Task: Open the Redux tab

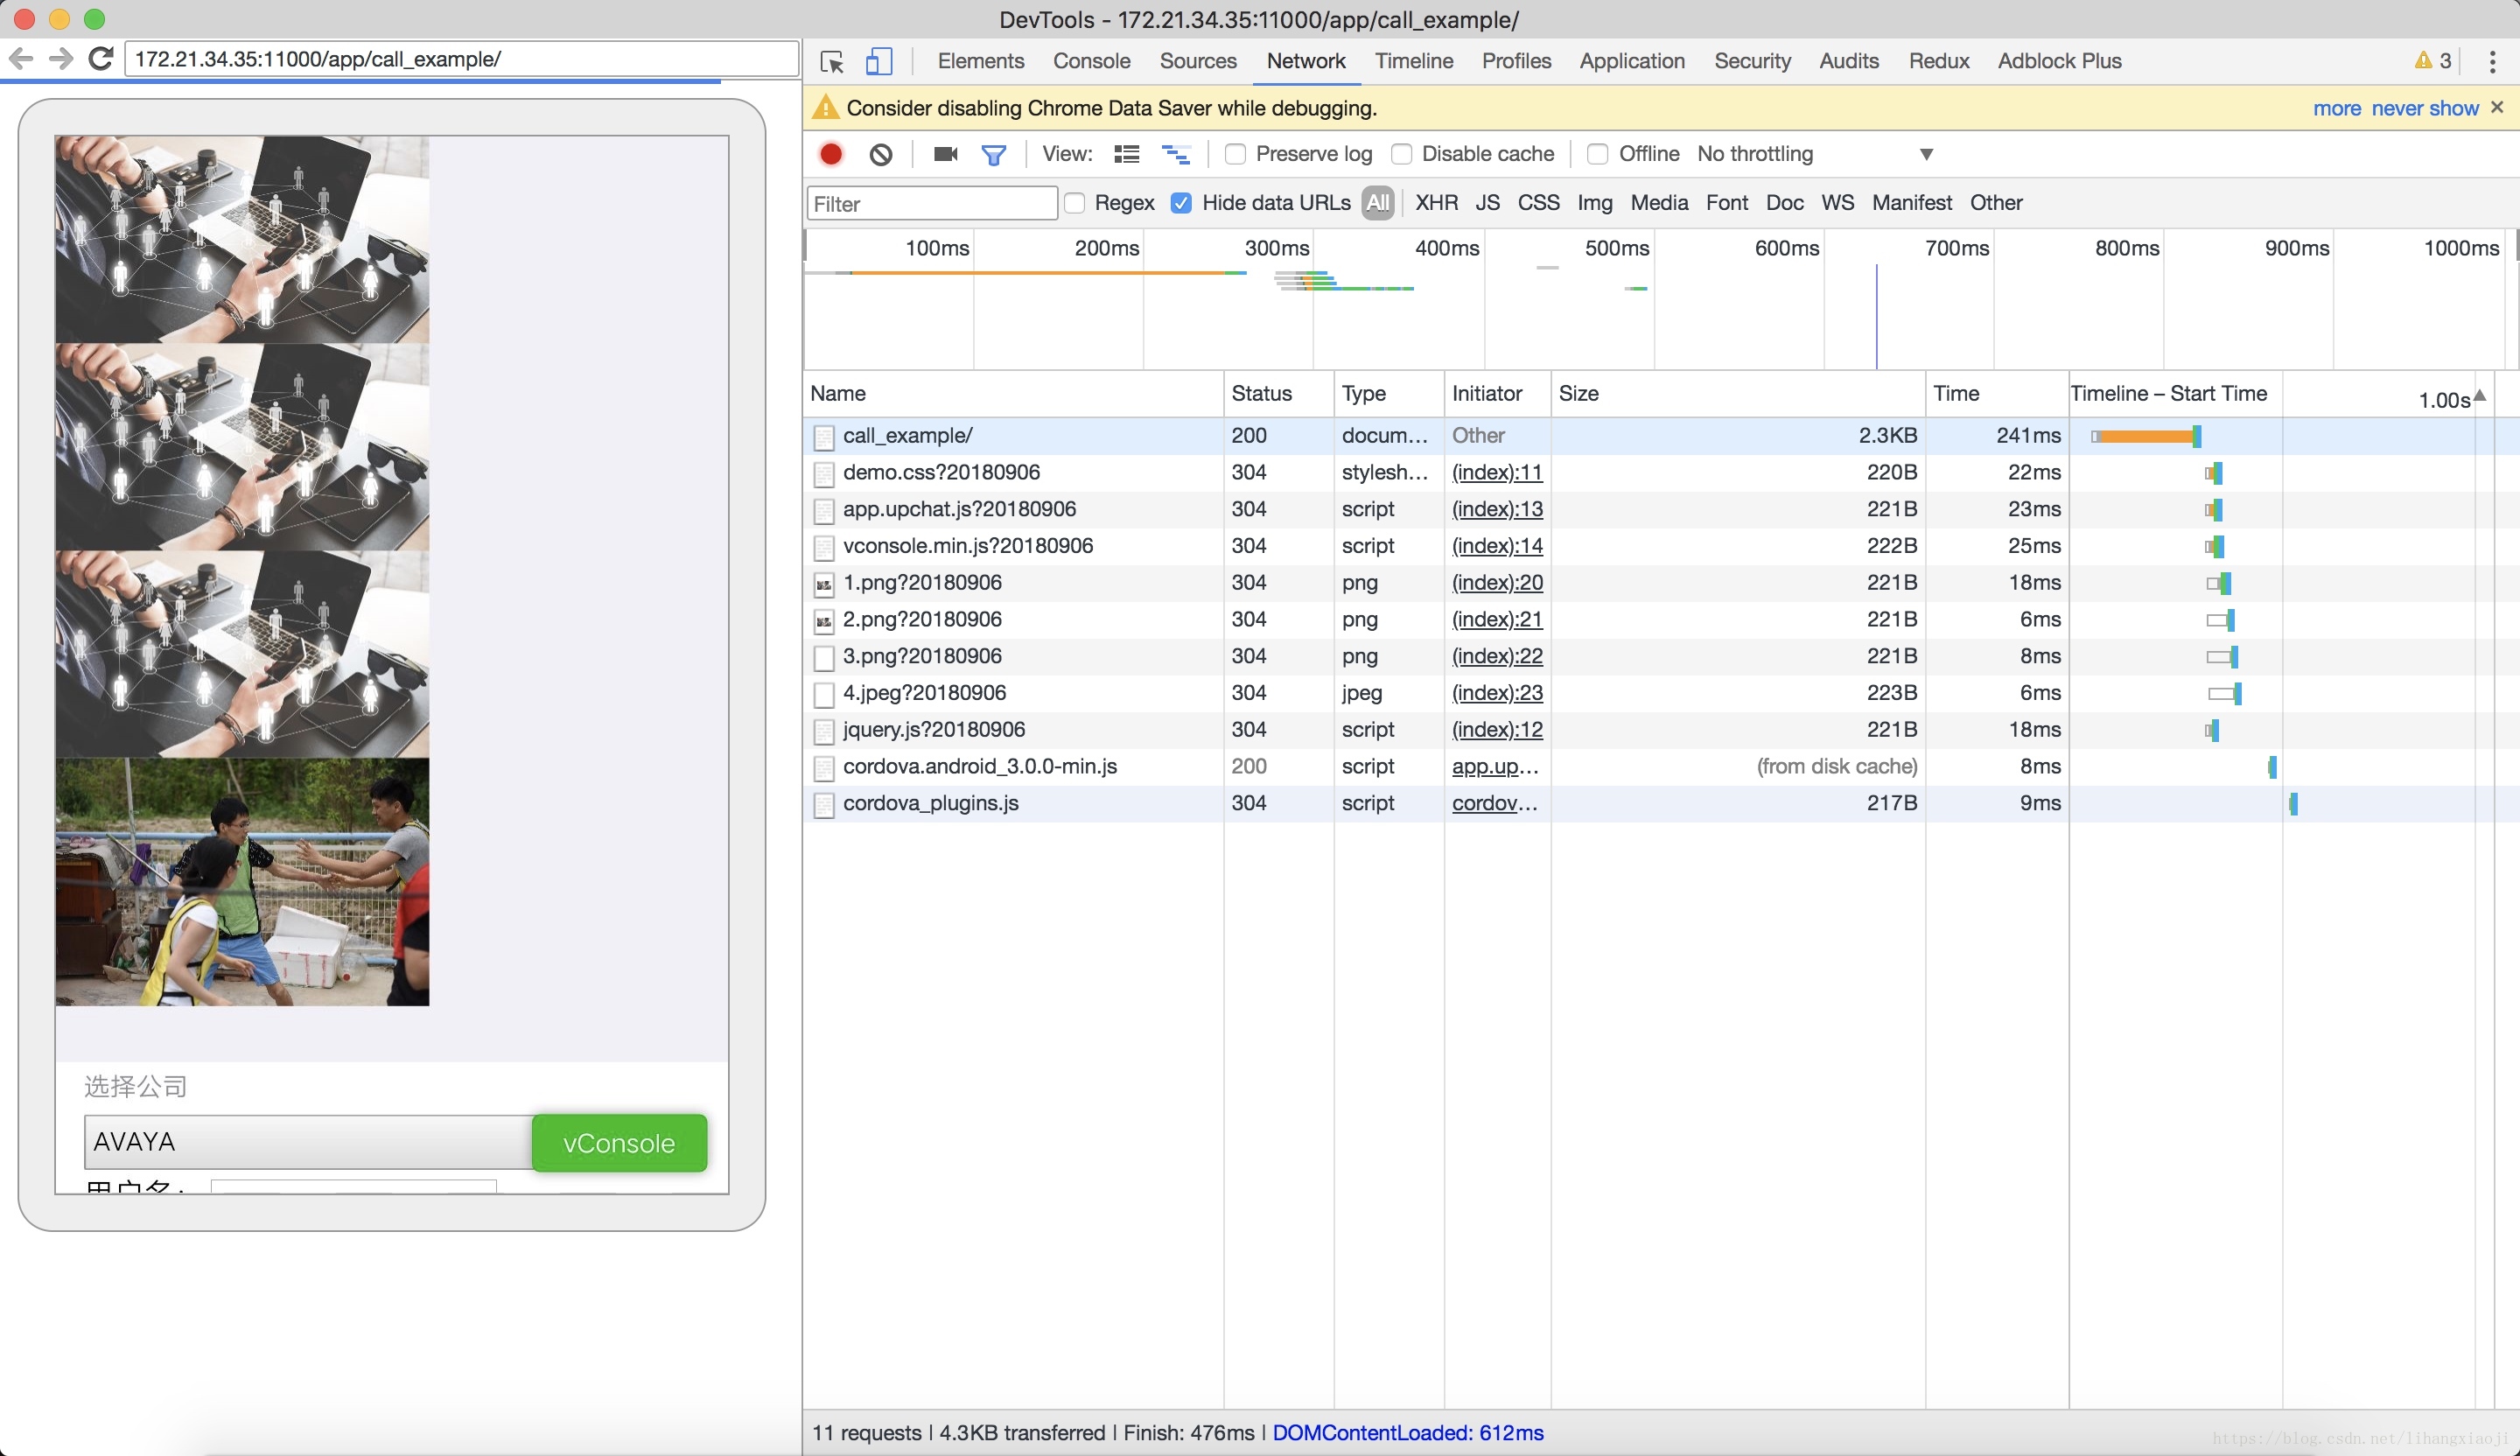Action: (1938, 61)
